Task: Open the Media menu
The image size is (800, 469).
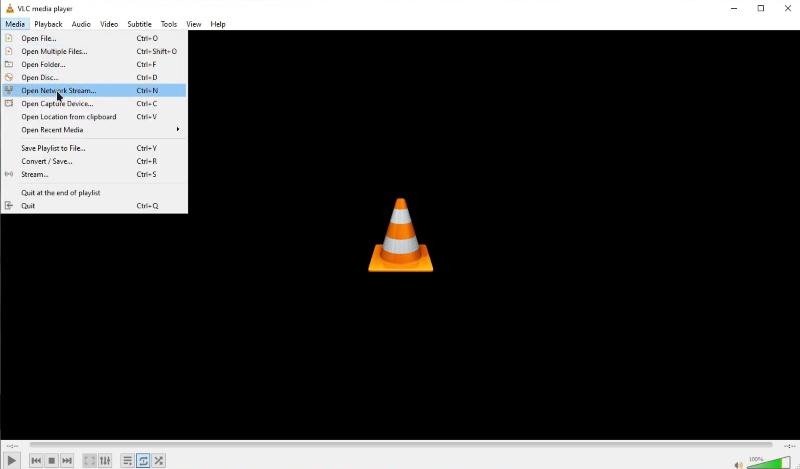Action: click(x=15, y=24)
